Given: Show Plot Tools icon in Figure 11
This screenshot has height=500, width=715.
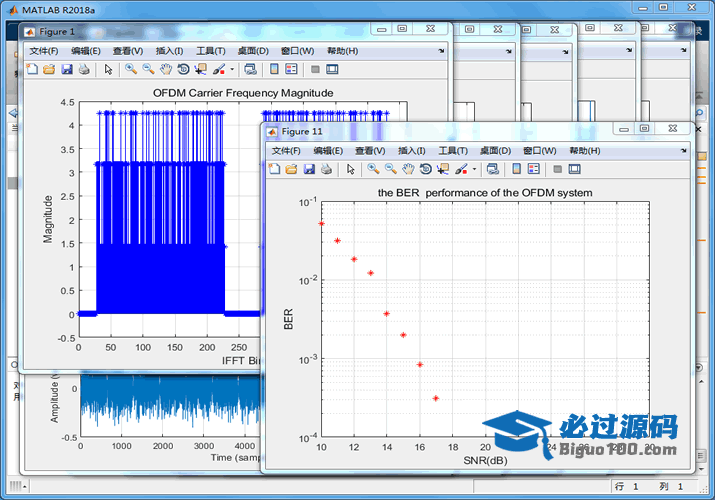Looking at the screenshot, I should tap(575, 169).
